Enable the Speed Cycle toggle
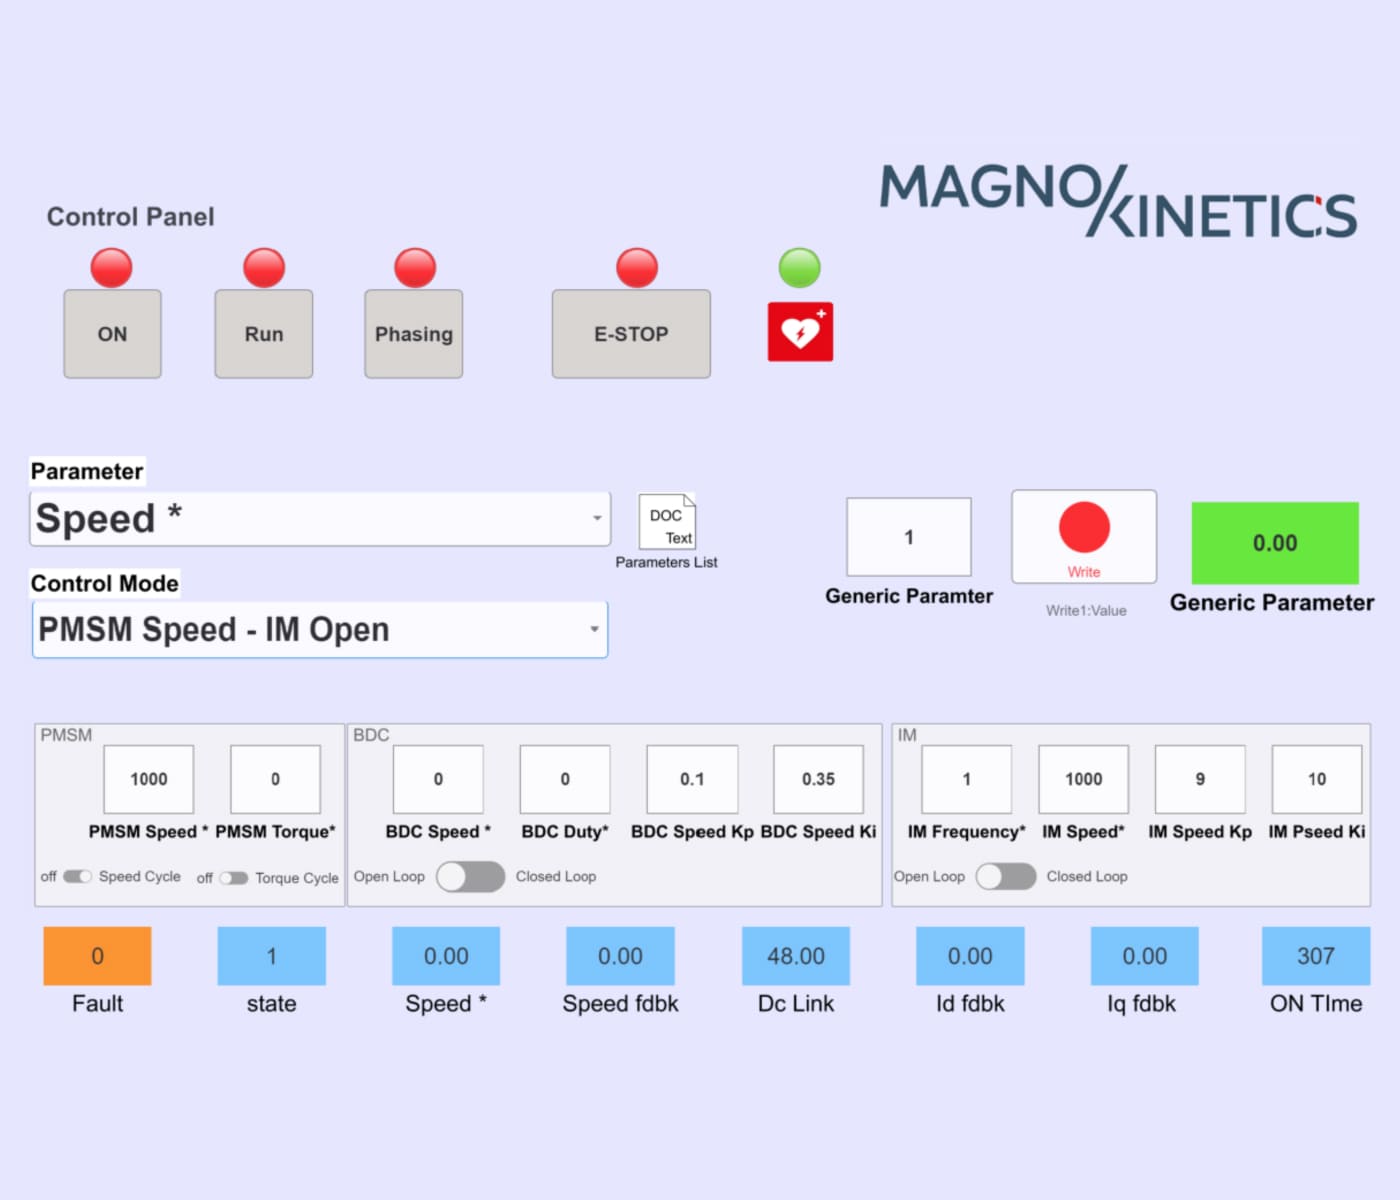This screenshot has width=1400, height=1200. [75, 877]
